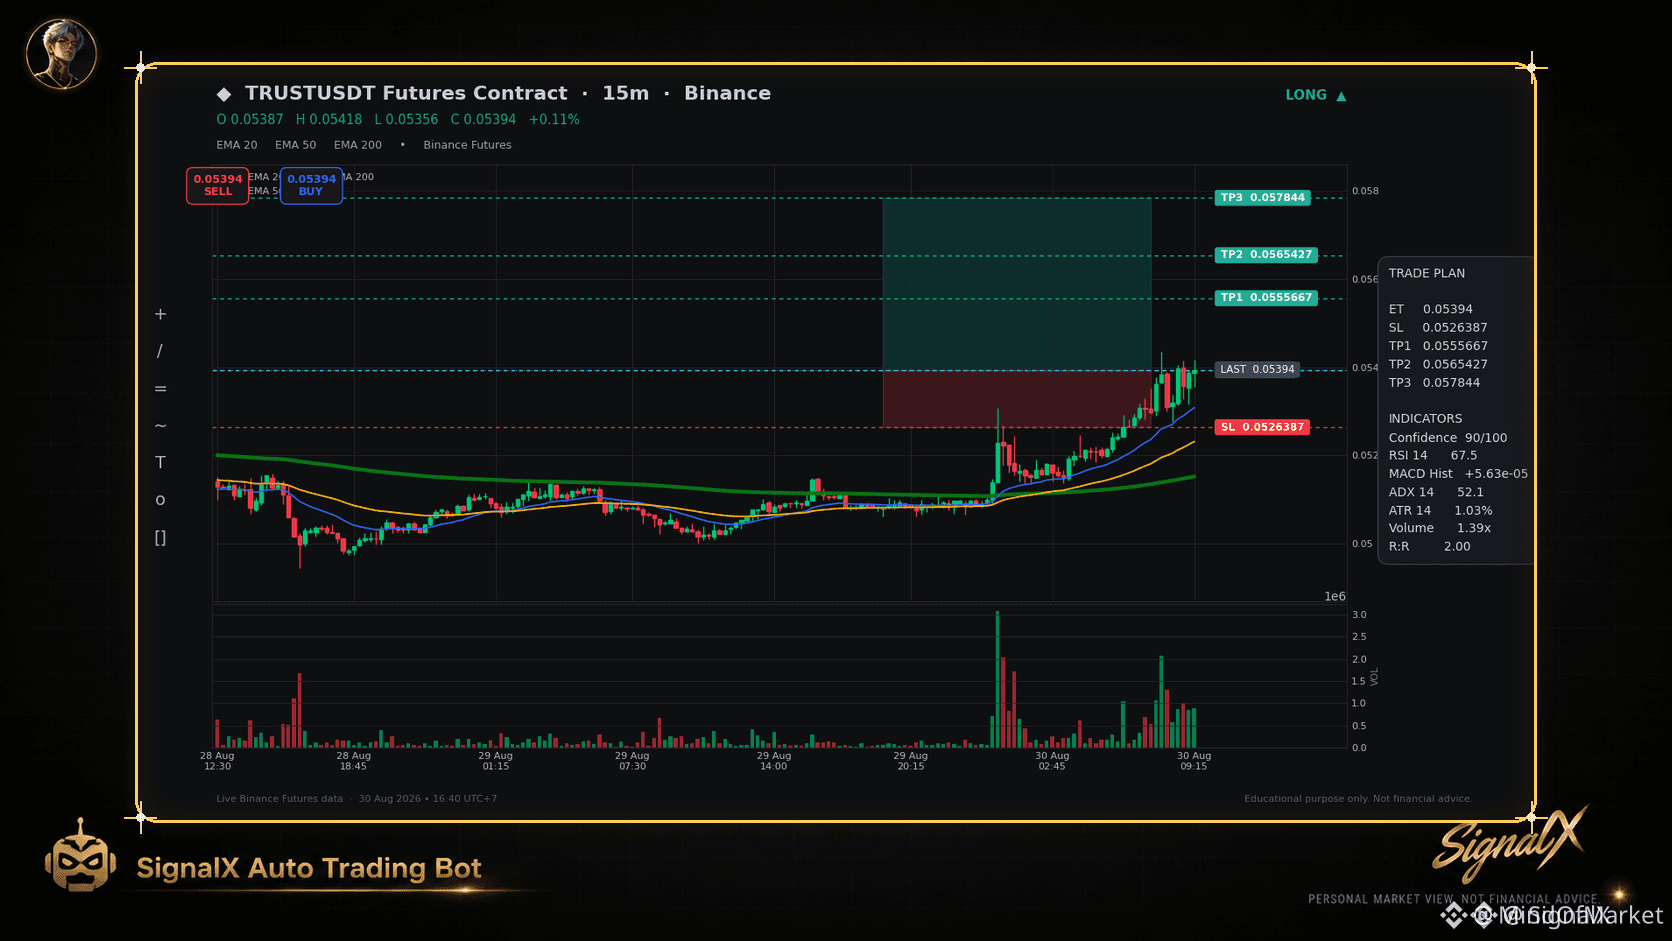Click the 0.058 price axis label
The image size is (1672, 941).
click(1365, 191)
